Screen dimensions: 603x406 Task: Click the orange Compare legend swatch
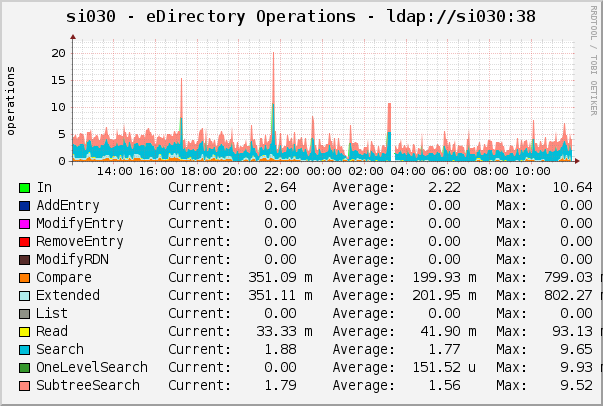(x=24, y=278)
